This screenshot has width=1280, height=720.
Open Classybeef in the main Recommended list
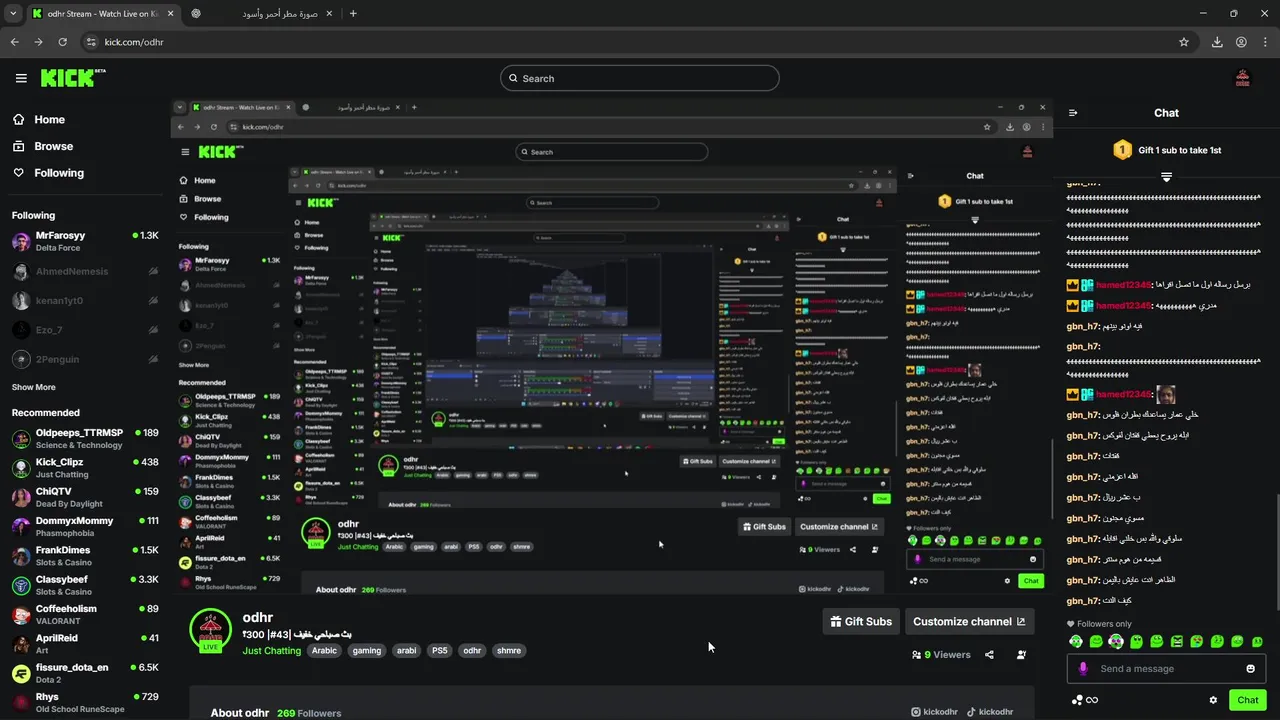click(x=85, y=585)
